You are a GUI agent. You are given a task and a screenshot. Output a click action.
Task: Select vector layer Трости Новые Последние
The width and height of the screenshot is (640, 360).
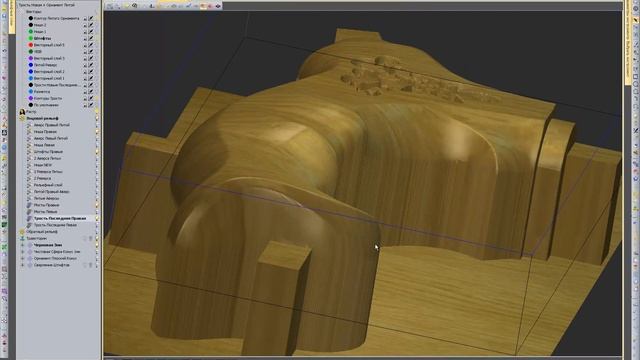(x=56, y=85)
